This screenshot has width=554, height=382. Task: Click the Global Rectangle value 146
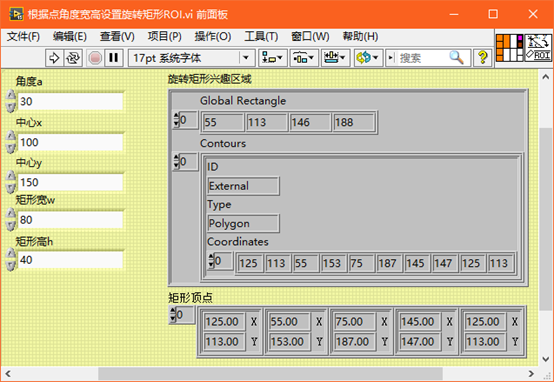pyautogui.click(x=310, y=122)
